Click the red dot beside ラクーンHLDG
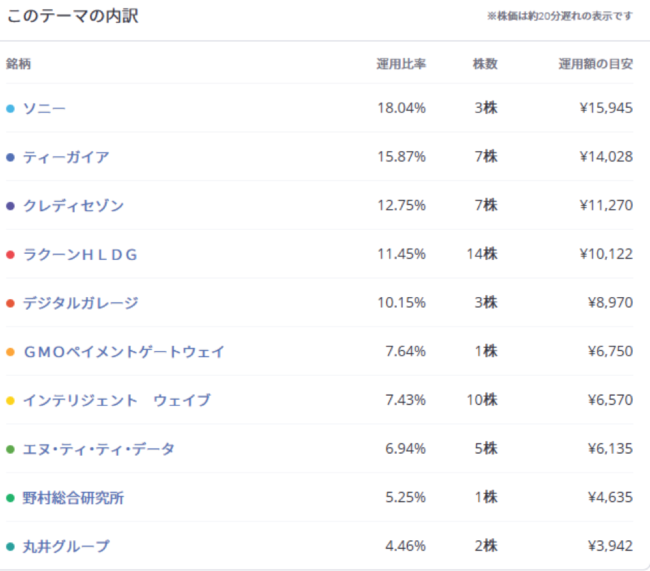The height and width of the screenshot is (571, 650). click(10, 254)
